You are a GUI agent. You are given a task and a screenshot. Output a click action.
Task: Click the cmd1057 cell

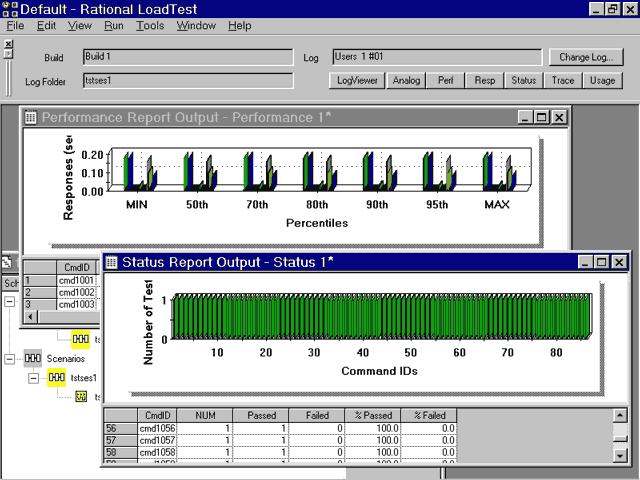coord(157,440)
